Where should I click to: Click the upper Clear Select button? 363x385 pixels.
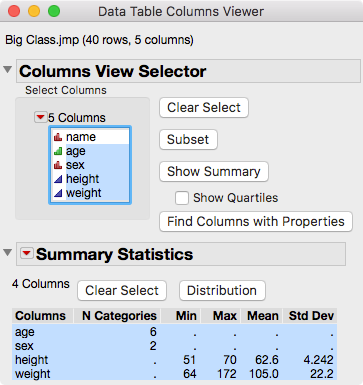coord(204,108)
